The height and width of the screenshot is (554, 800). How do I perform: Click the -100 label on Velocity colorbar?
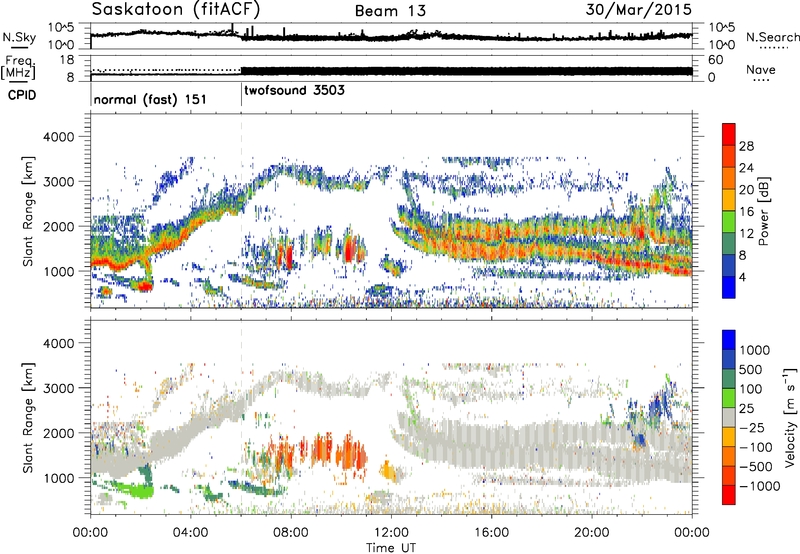(x=756, y=447)
